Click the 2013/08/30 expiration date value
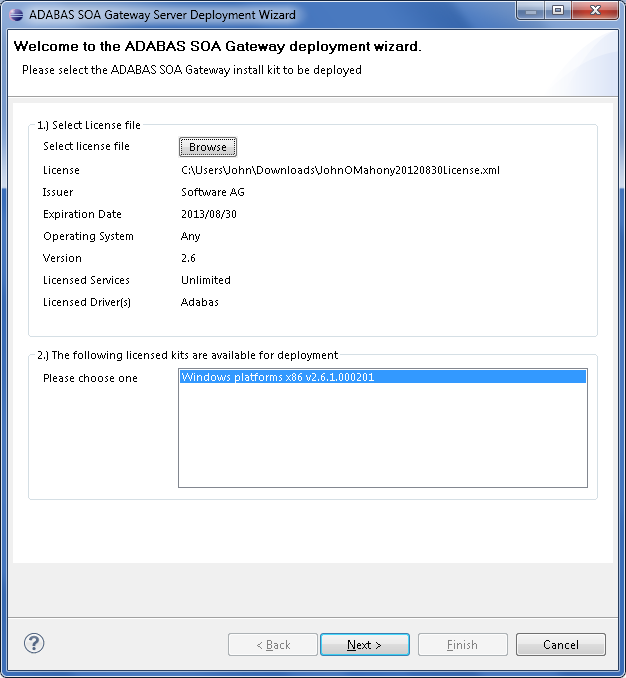626x678 pixels. [209, 214]
